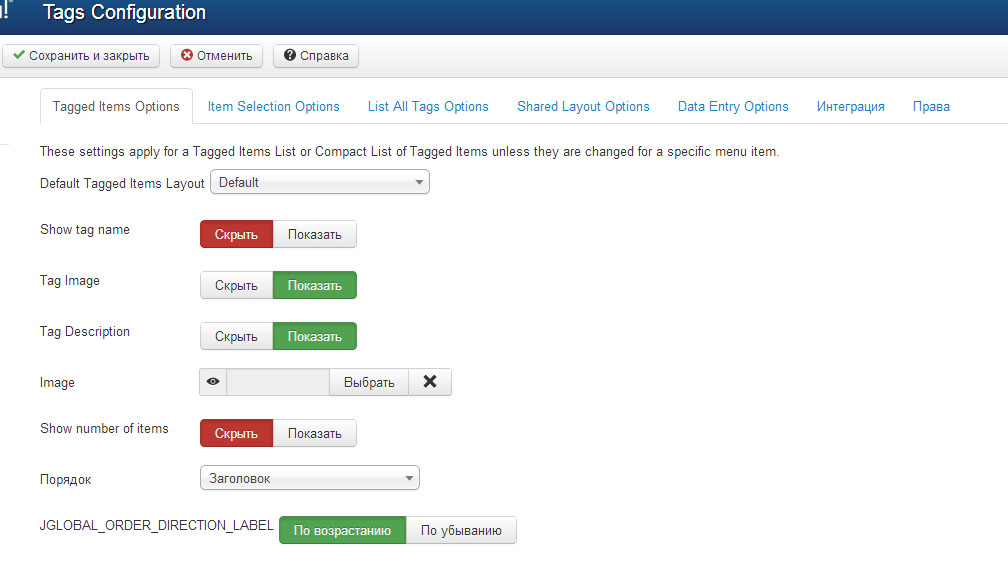
Task: Click the Image path input field
Action: (x=278, y=382)
